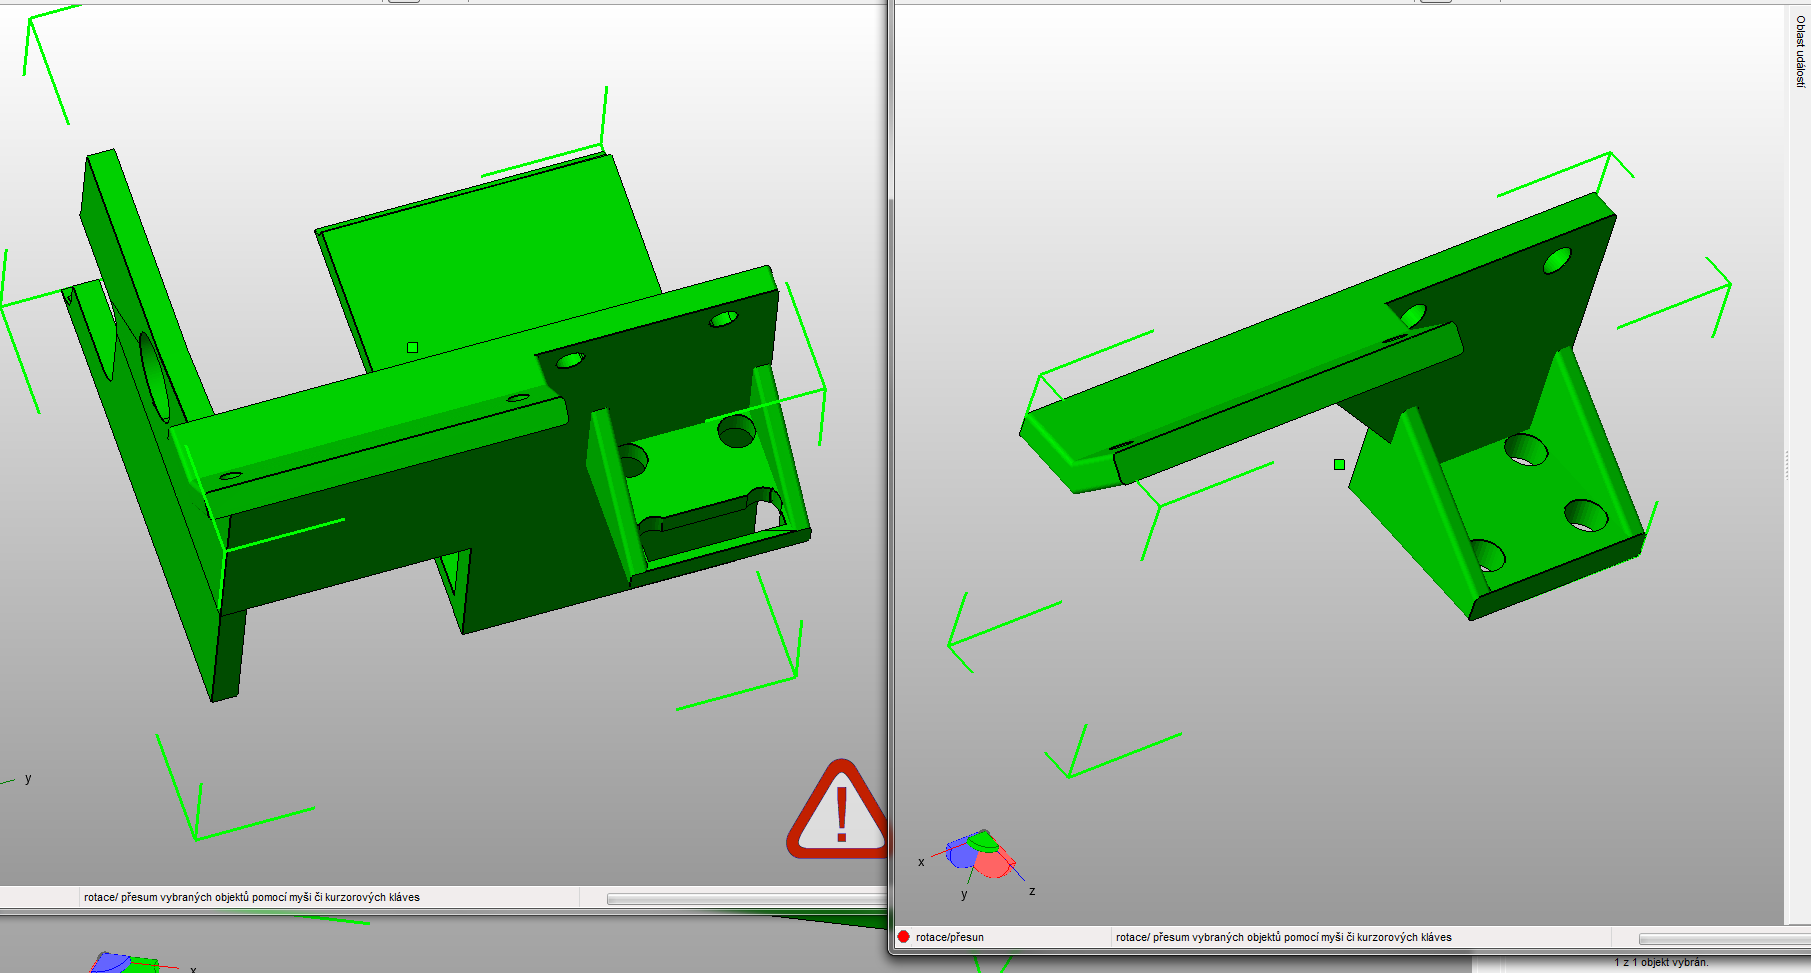Click the red dot beside rotace/přesun
This screenshot has width=1811, height=973.
click(904, 937)
